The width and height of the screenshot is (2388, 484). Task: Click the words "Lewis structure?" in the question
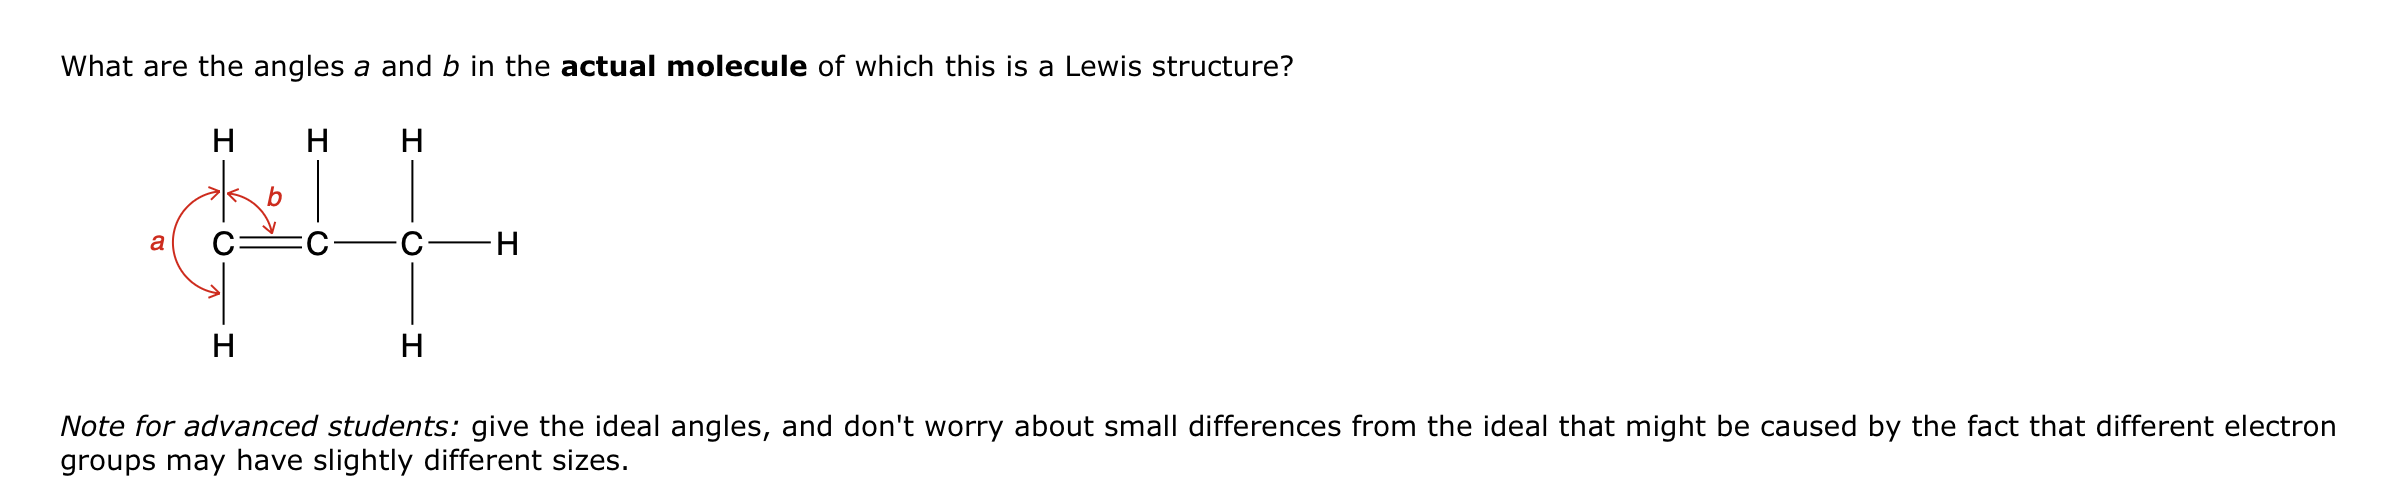coord(1178,67)
